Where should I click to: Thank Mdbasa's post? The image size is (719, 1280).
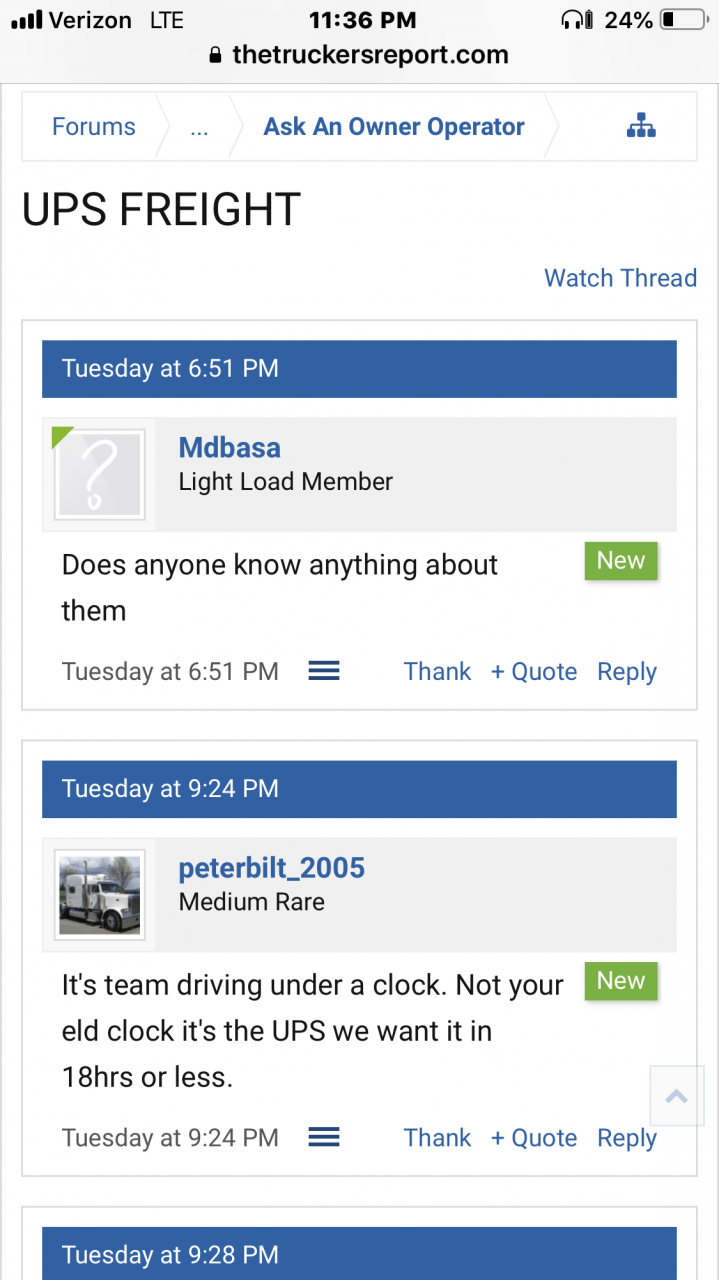point(437,671)
